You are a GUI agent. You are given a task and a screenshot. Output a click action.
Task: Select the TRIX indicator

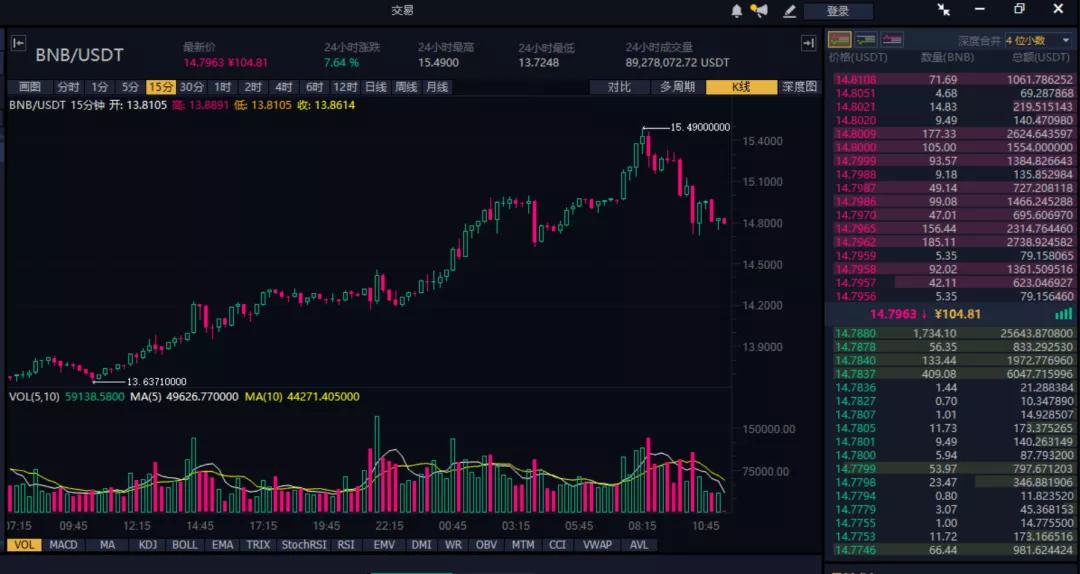[x=258, y=545]
